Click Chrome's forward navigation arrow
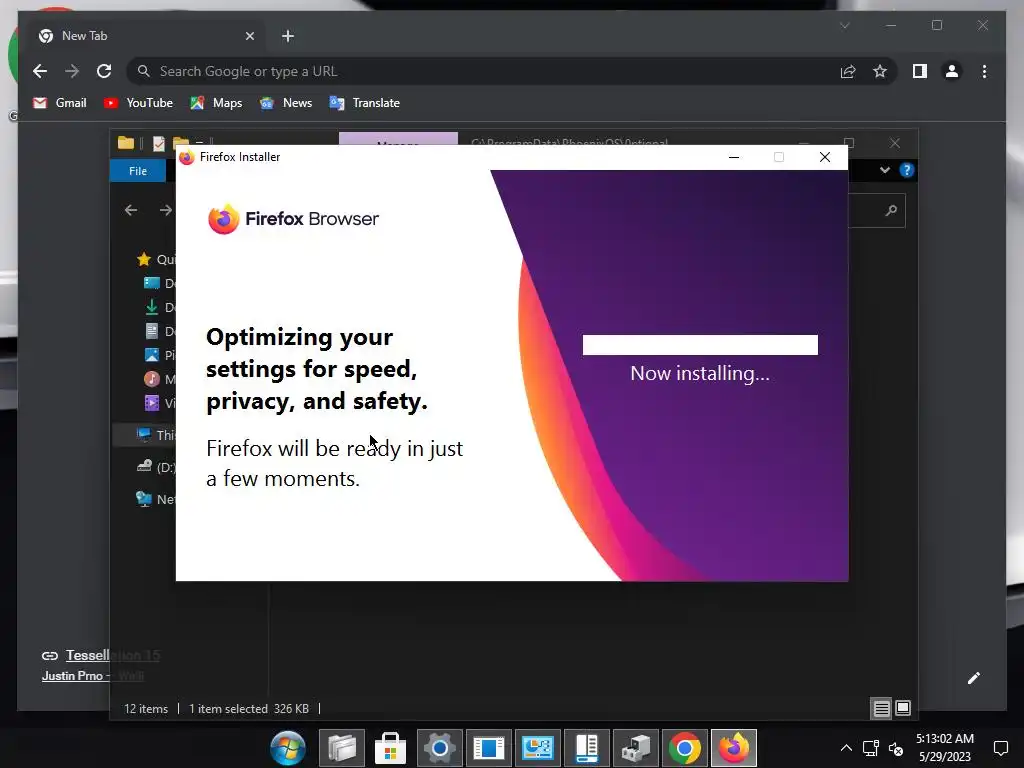 [72, 71]
